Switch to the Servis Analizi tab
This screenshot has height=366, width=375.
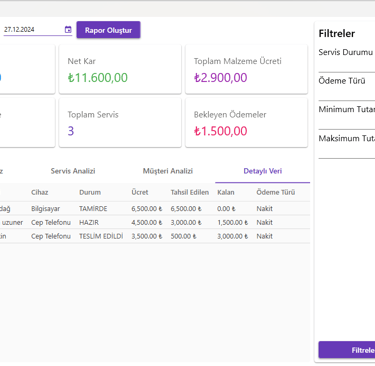(x=73, y=171)
